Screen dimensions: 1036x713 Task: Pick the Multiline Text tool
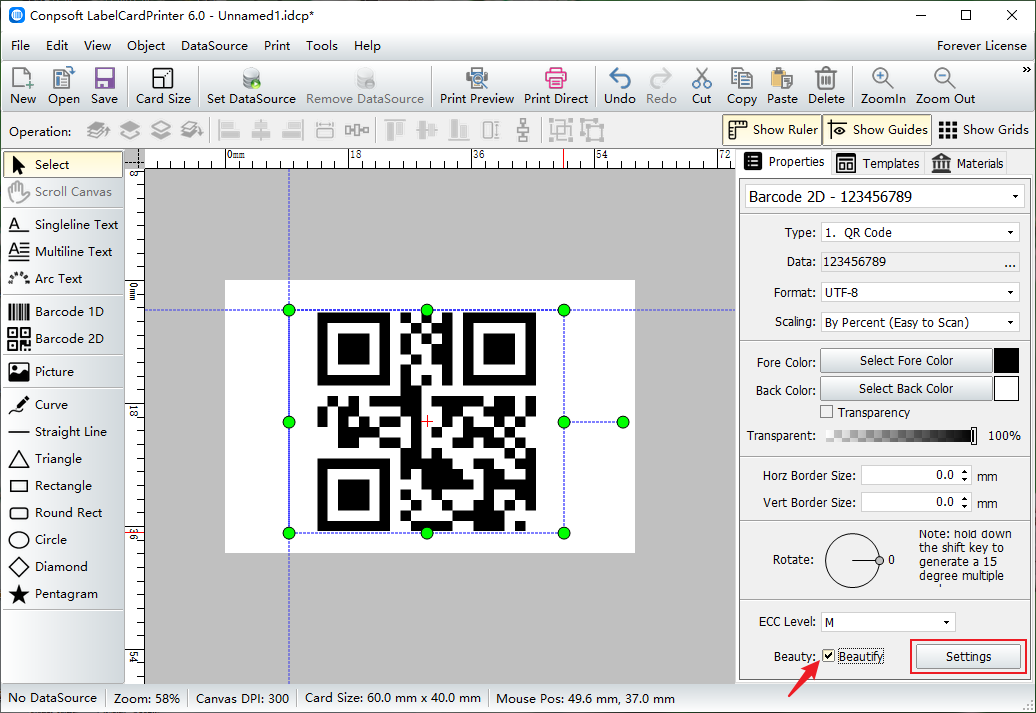point(63,252)
